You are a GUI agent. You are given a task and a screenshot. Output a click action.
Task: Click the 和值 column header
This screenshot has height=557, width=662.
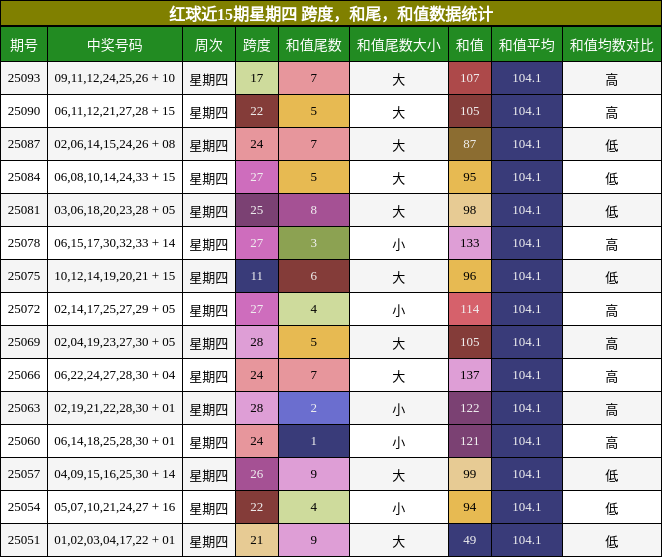tap(470, 44)
